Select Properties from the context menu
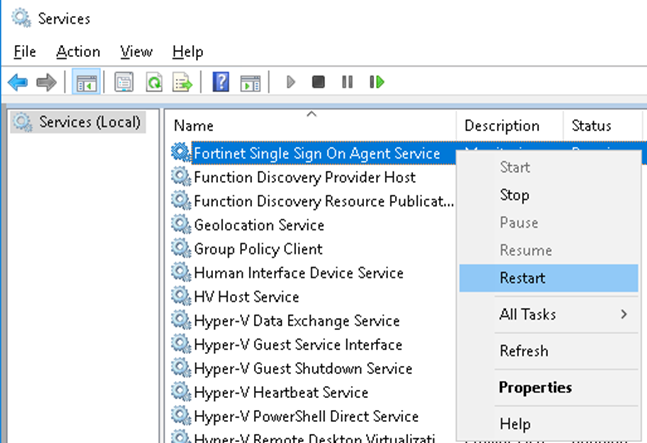The width and height of the screenshot is (647, 443). coord(535,387)
